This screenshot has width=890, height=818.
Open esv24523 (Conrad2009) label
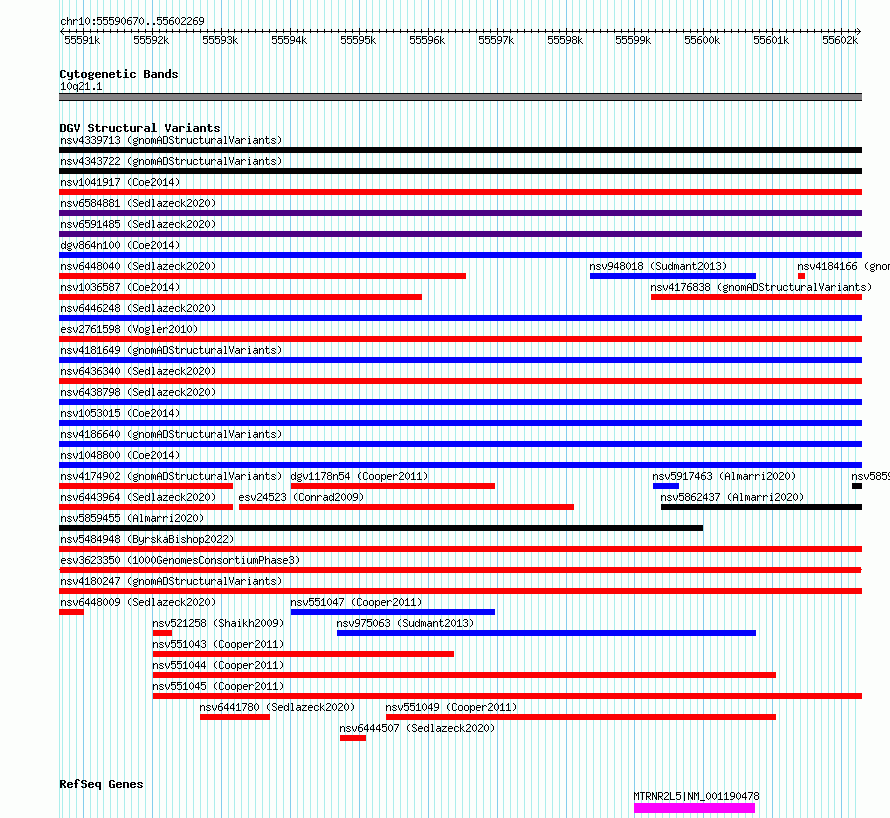[x=301, y=497]
